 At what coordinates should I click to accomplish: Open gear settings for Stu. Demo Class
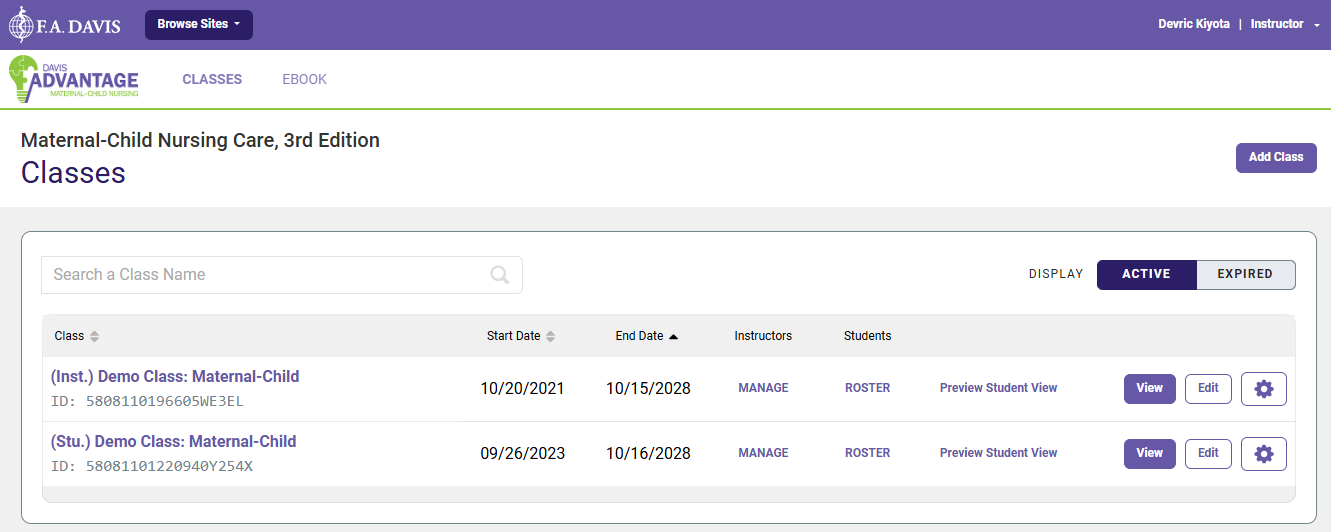pyautogui.click(x=1263, y=454)
